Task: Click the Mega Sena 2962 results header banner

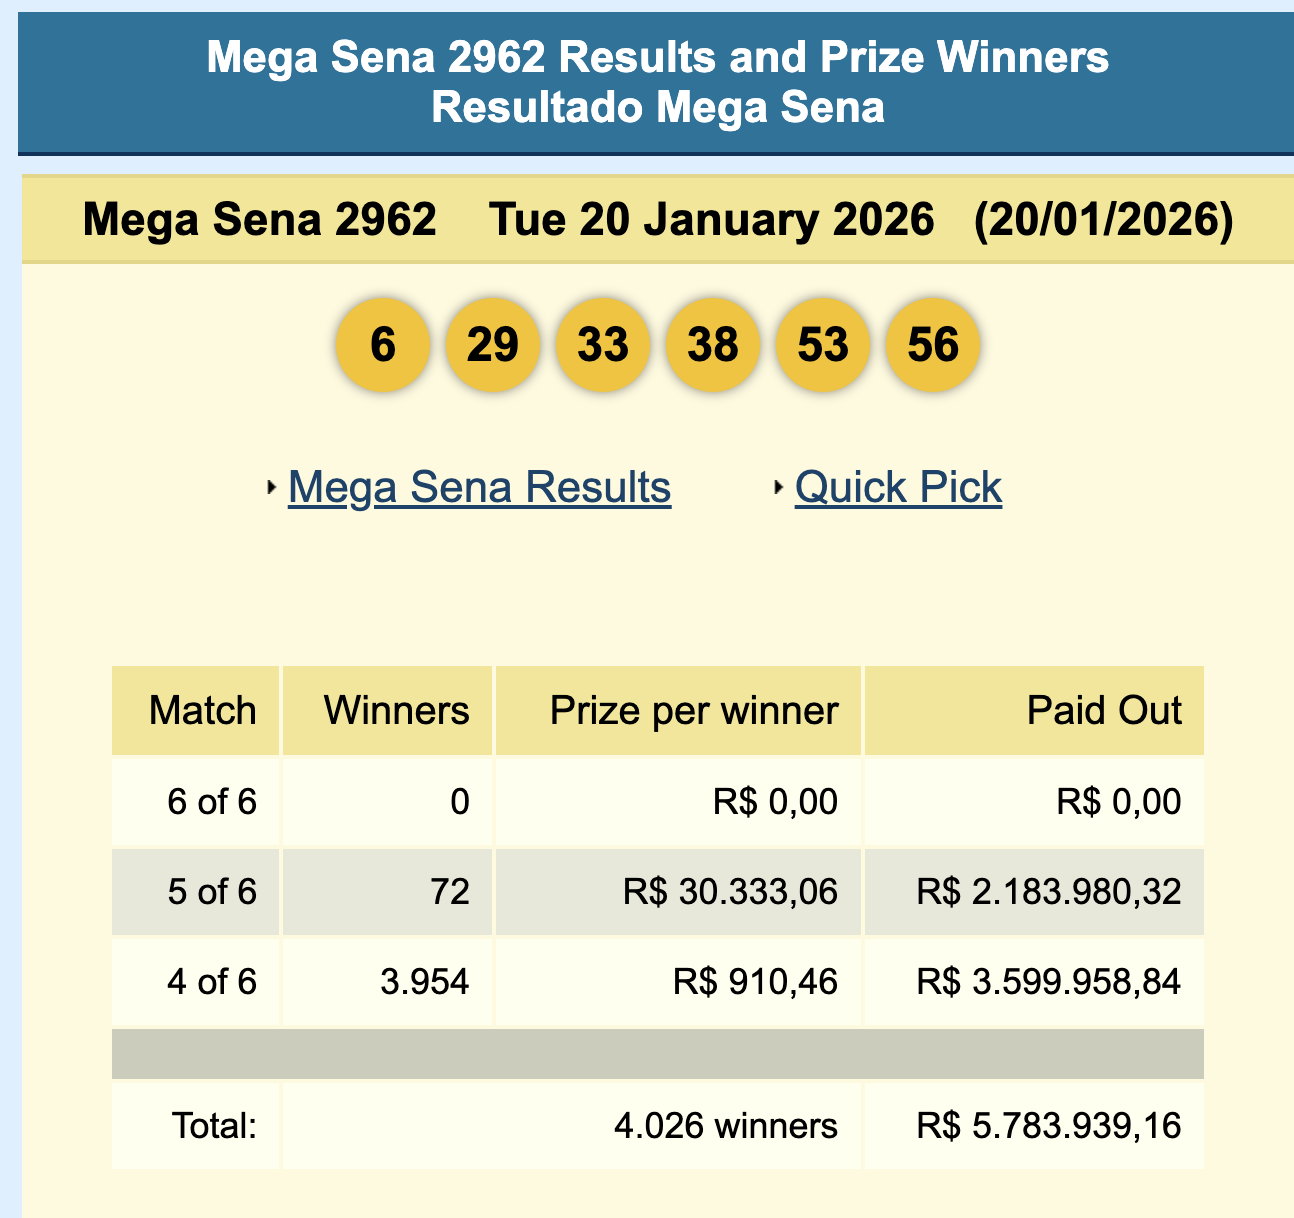Action: pyautogui.click(x=647, y=80)
